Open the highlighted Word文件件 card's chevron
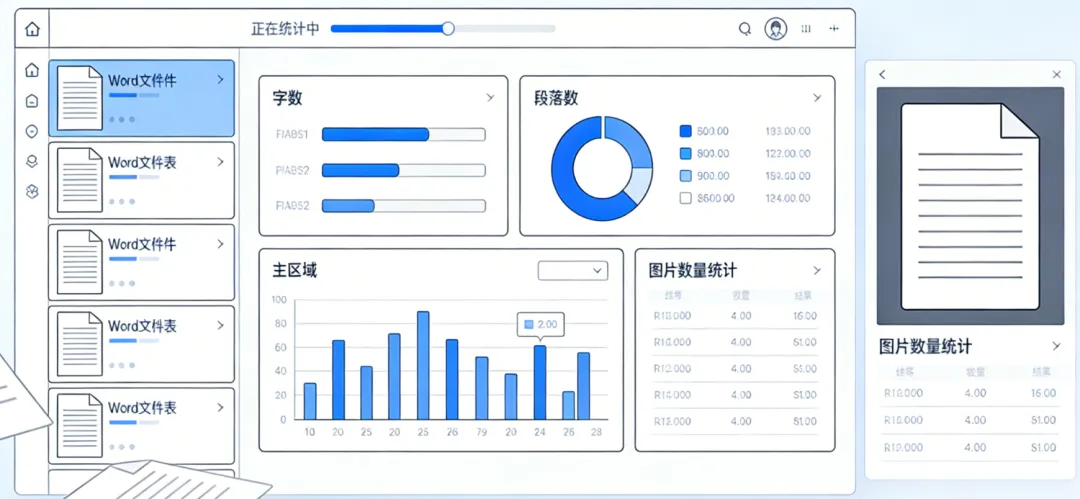1080x499 pixels. [220, 80]
